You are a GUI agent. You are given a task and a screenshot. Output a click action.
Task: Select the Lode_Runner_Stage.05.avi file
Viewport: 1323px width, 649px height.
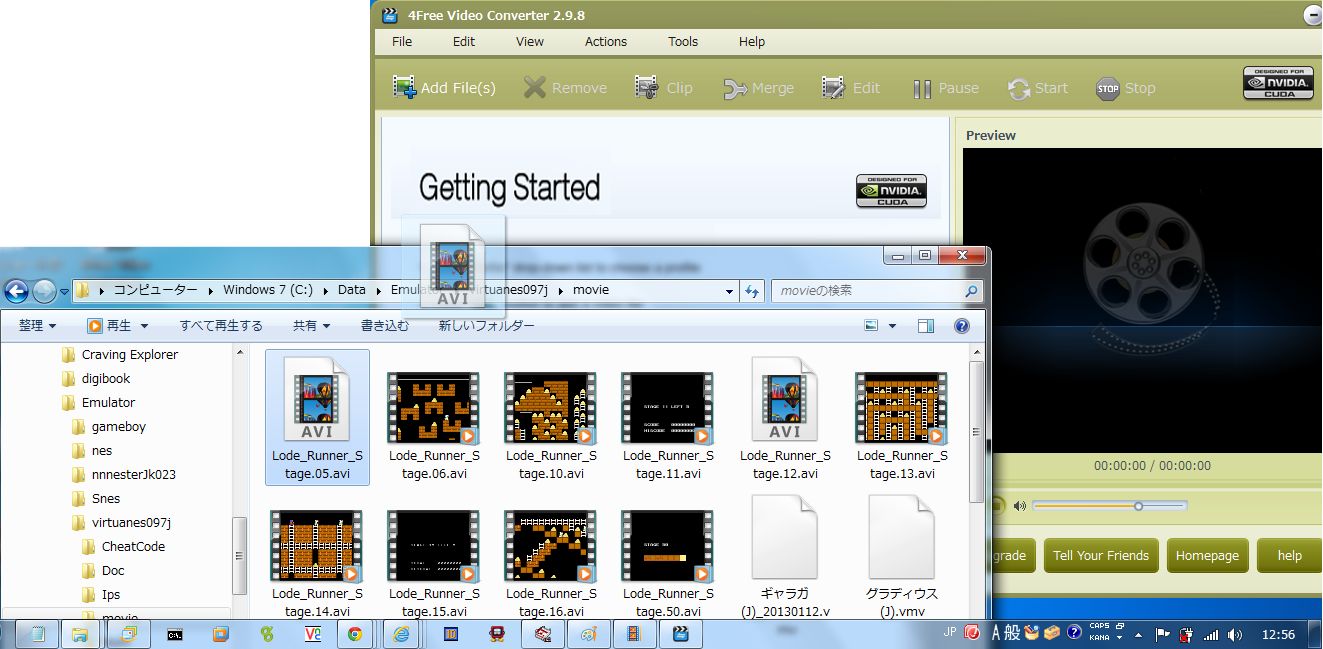[x=317, y=417]
